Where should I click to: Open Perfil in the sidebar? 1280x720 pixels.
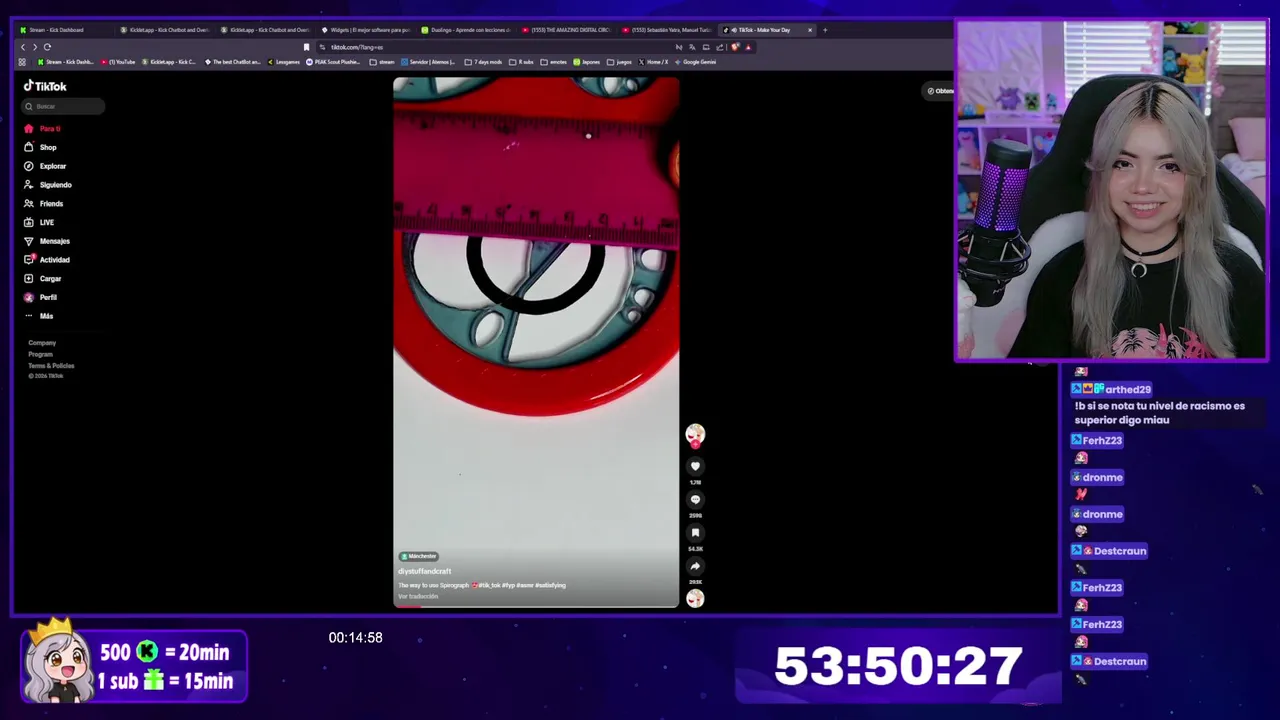pos(40,297)
